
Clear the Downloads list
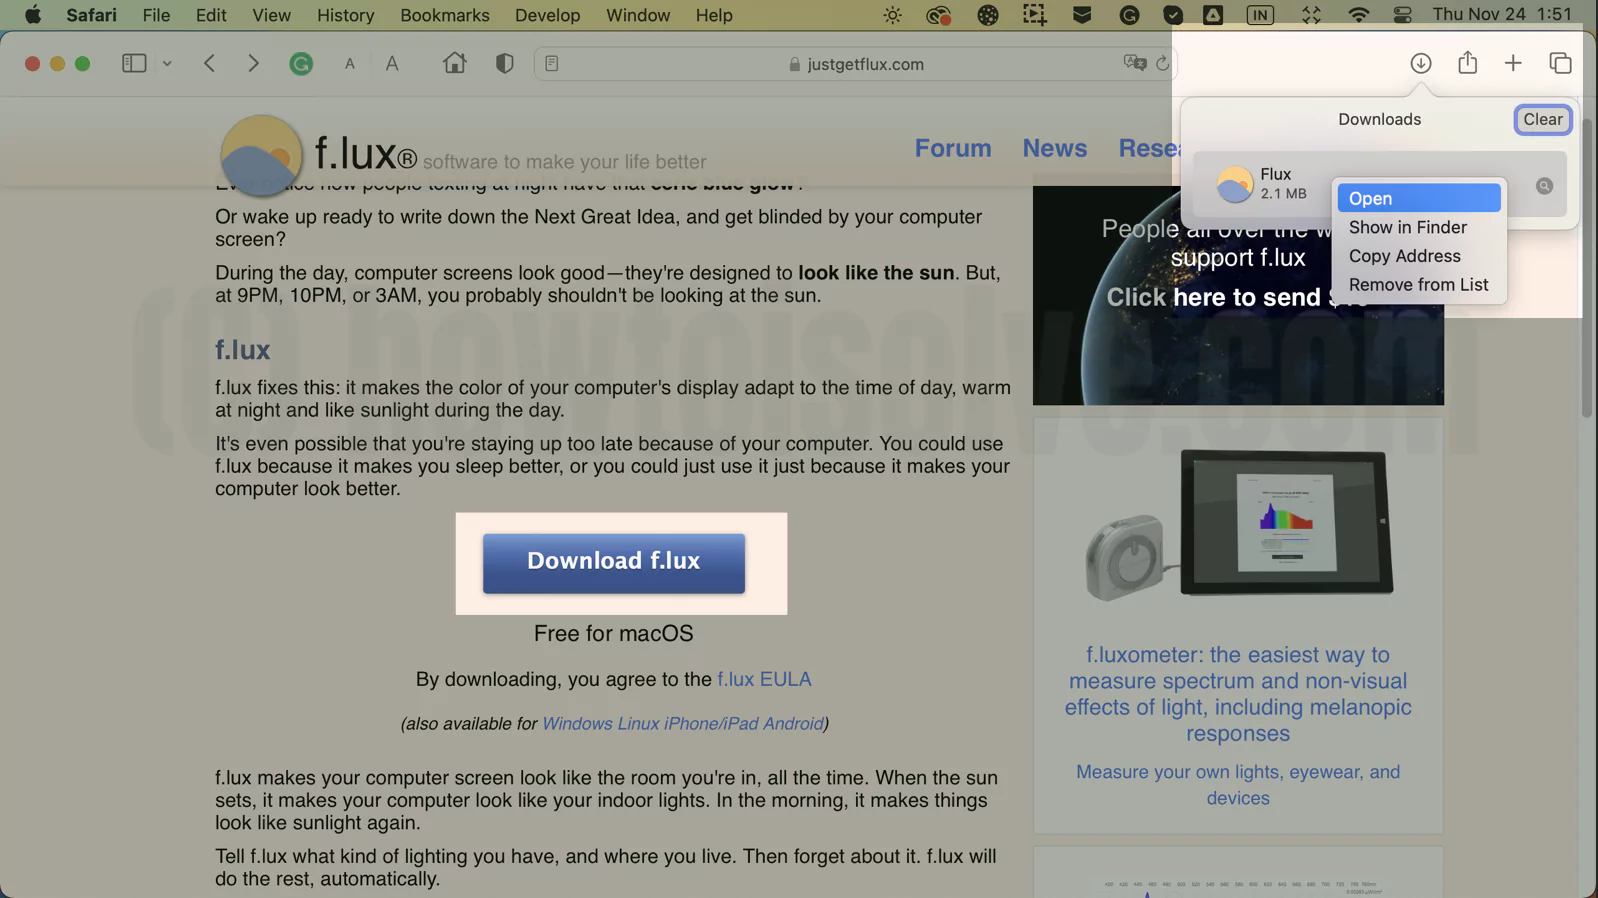tap(1543, 119)
